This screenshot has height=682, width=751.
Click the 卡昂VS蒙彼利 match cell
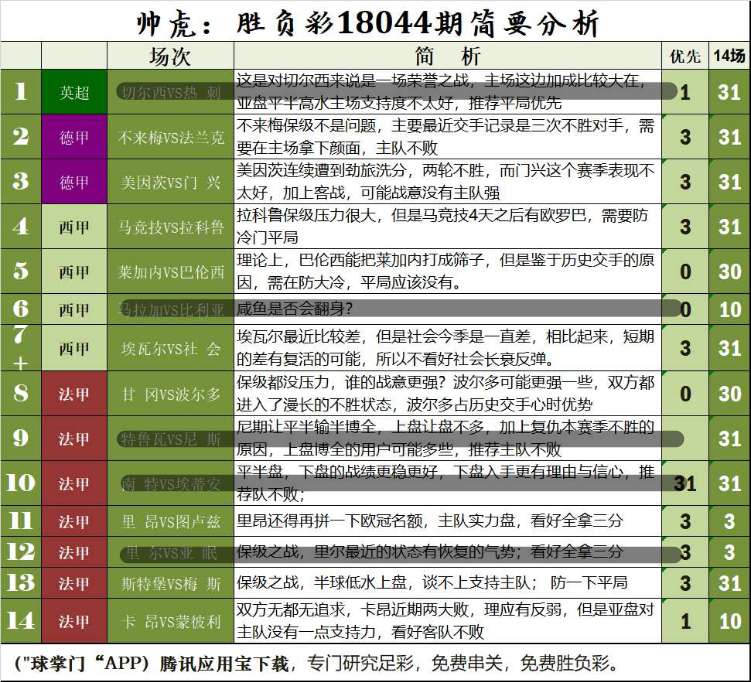(171, 621)
